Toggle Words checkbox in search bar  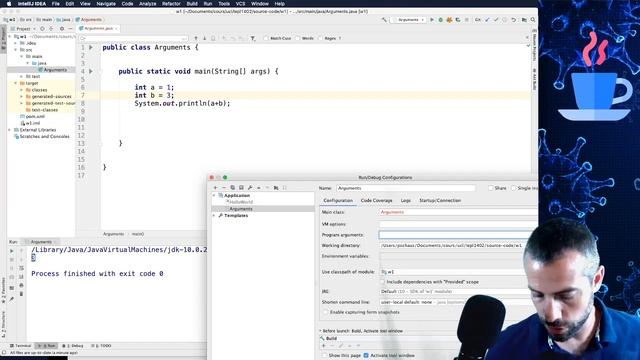point(298,38)
